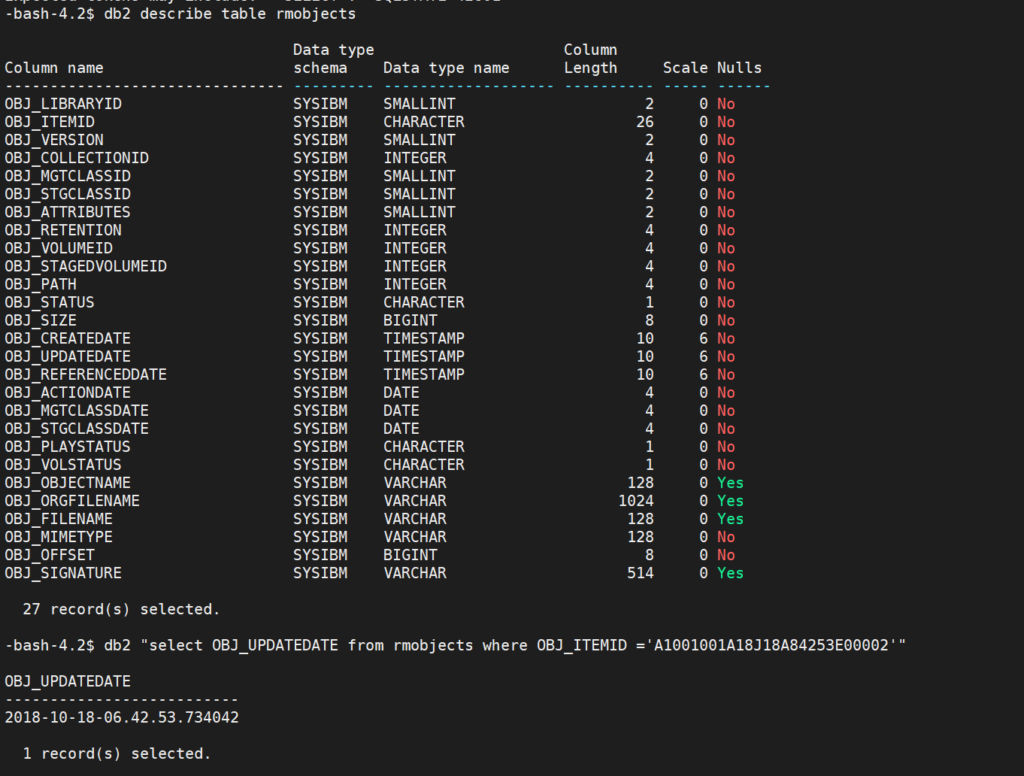The width and height of the screenshot is (1024, 776).
Task: Click OBJ_UPDATEDATE in the describe table
Action: (x=67, y=357)
